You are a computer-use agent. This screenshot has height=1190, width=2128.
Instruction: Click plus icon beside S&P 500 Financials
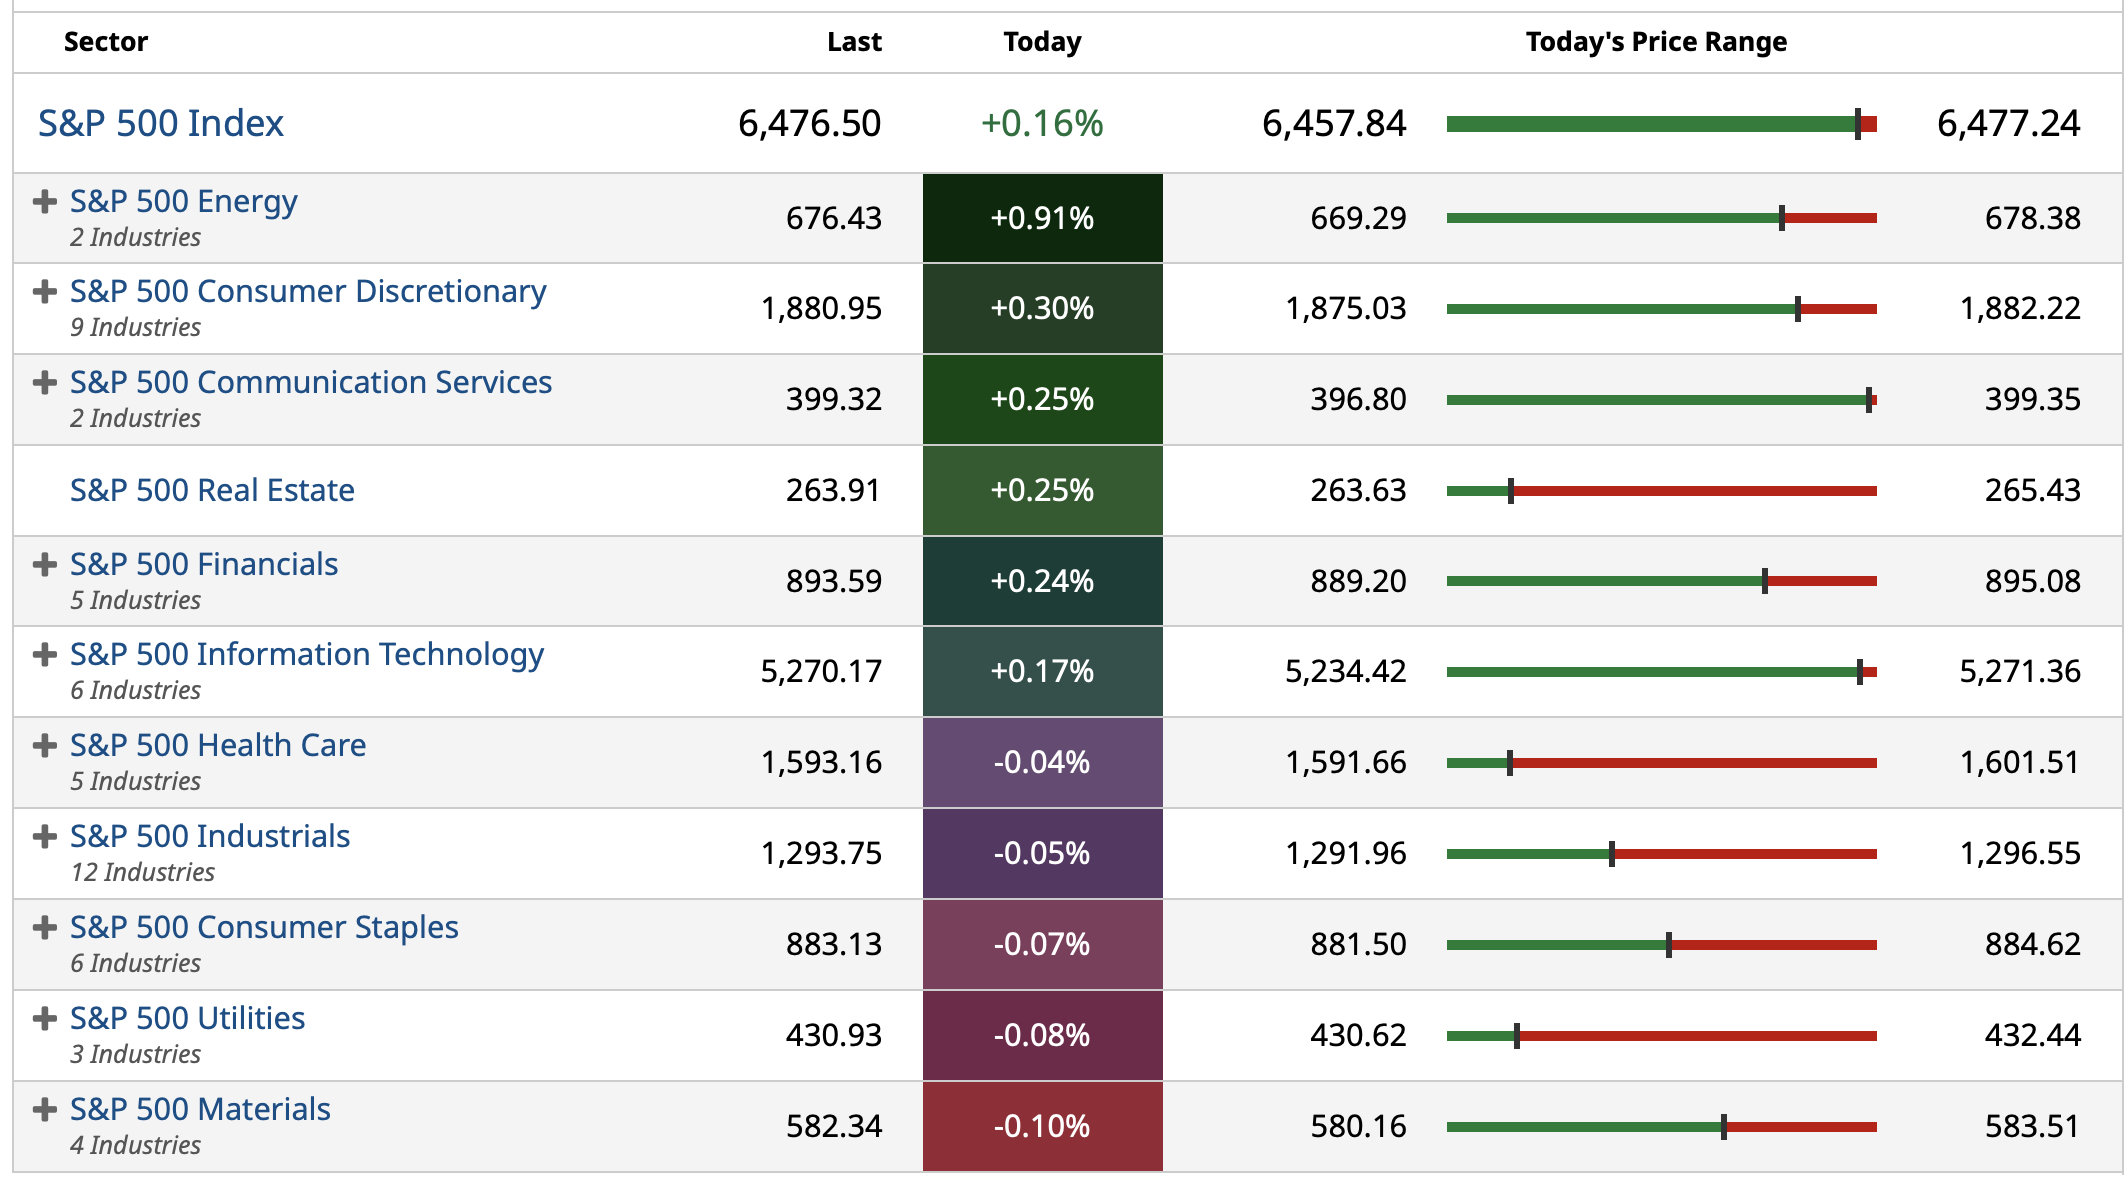[44, 565]
